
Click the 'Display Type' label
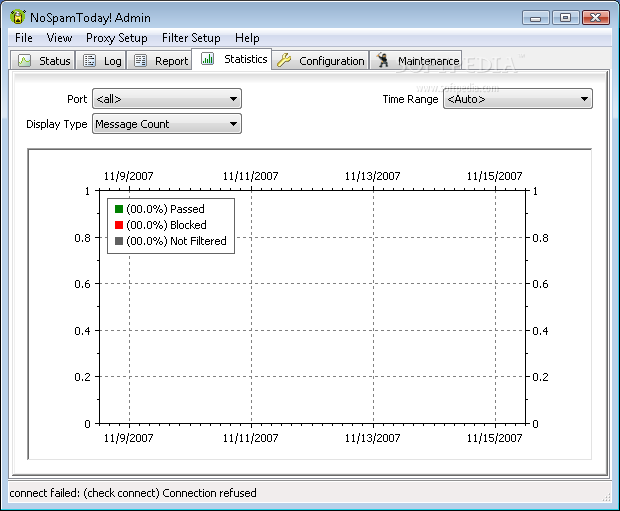pyautogui.click(x=57, y=124)
